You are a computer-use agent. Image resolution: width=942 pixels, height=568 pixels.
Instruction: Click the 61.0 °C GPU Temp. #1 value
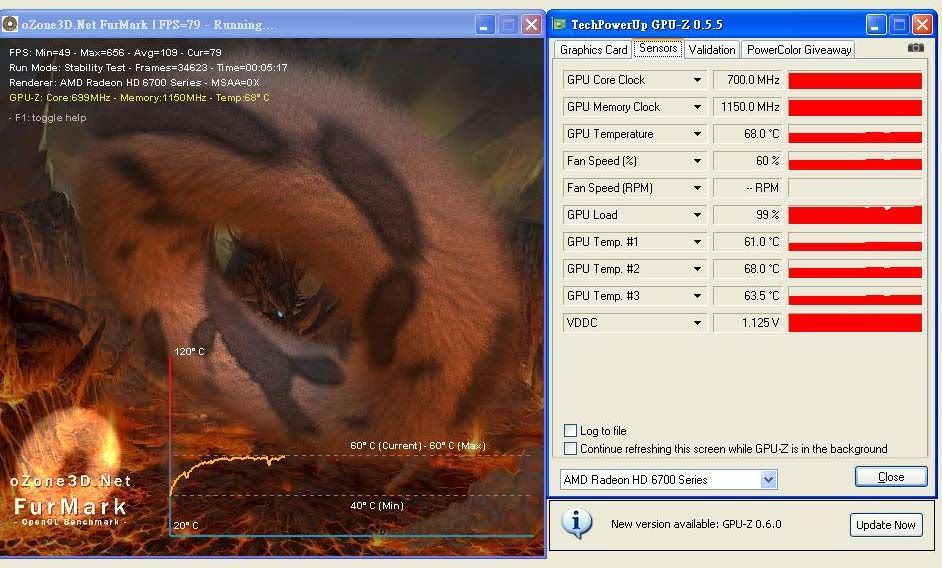[748, 242]
